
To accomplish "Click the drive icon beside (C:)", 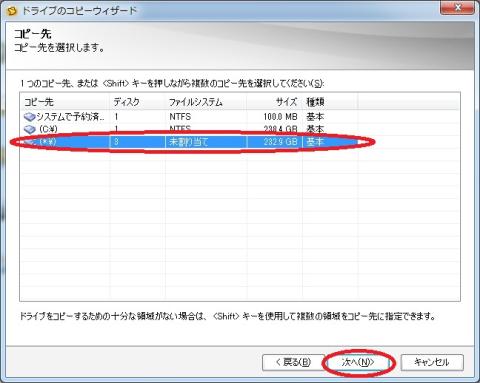I will [29, 129].
